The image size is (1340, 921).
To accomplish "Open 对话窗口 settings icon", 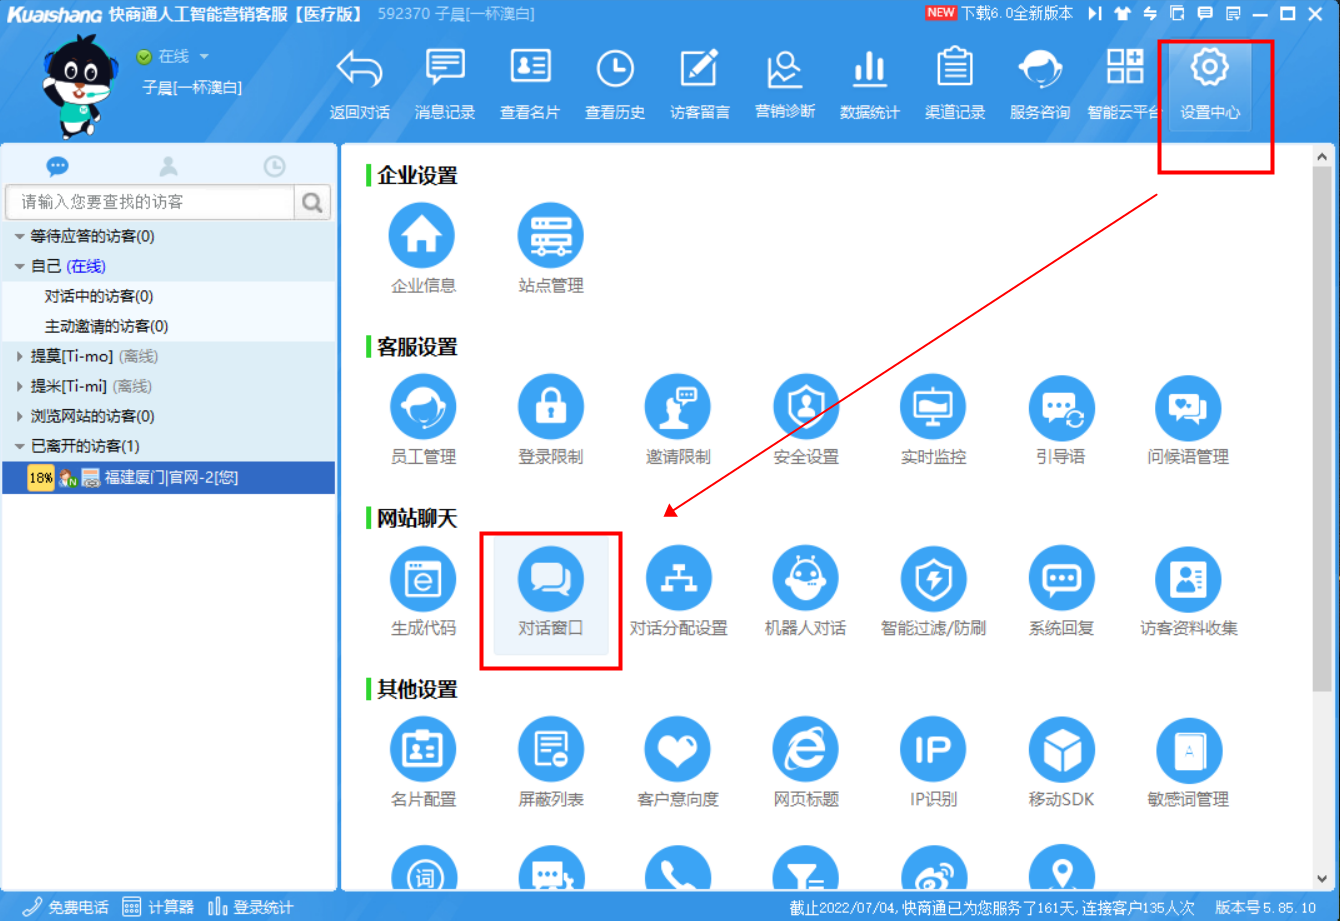I will pos(550,578).
